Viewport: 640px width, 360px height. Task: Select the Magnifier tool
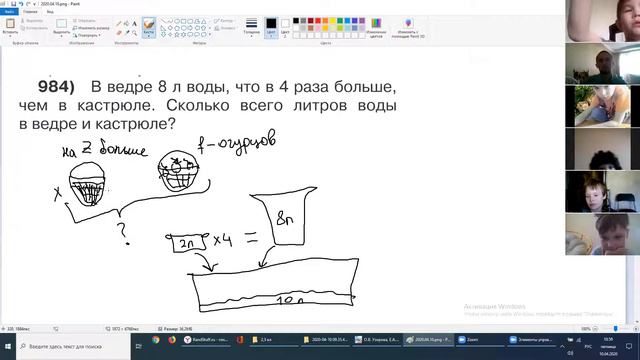point(134,33)
